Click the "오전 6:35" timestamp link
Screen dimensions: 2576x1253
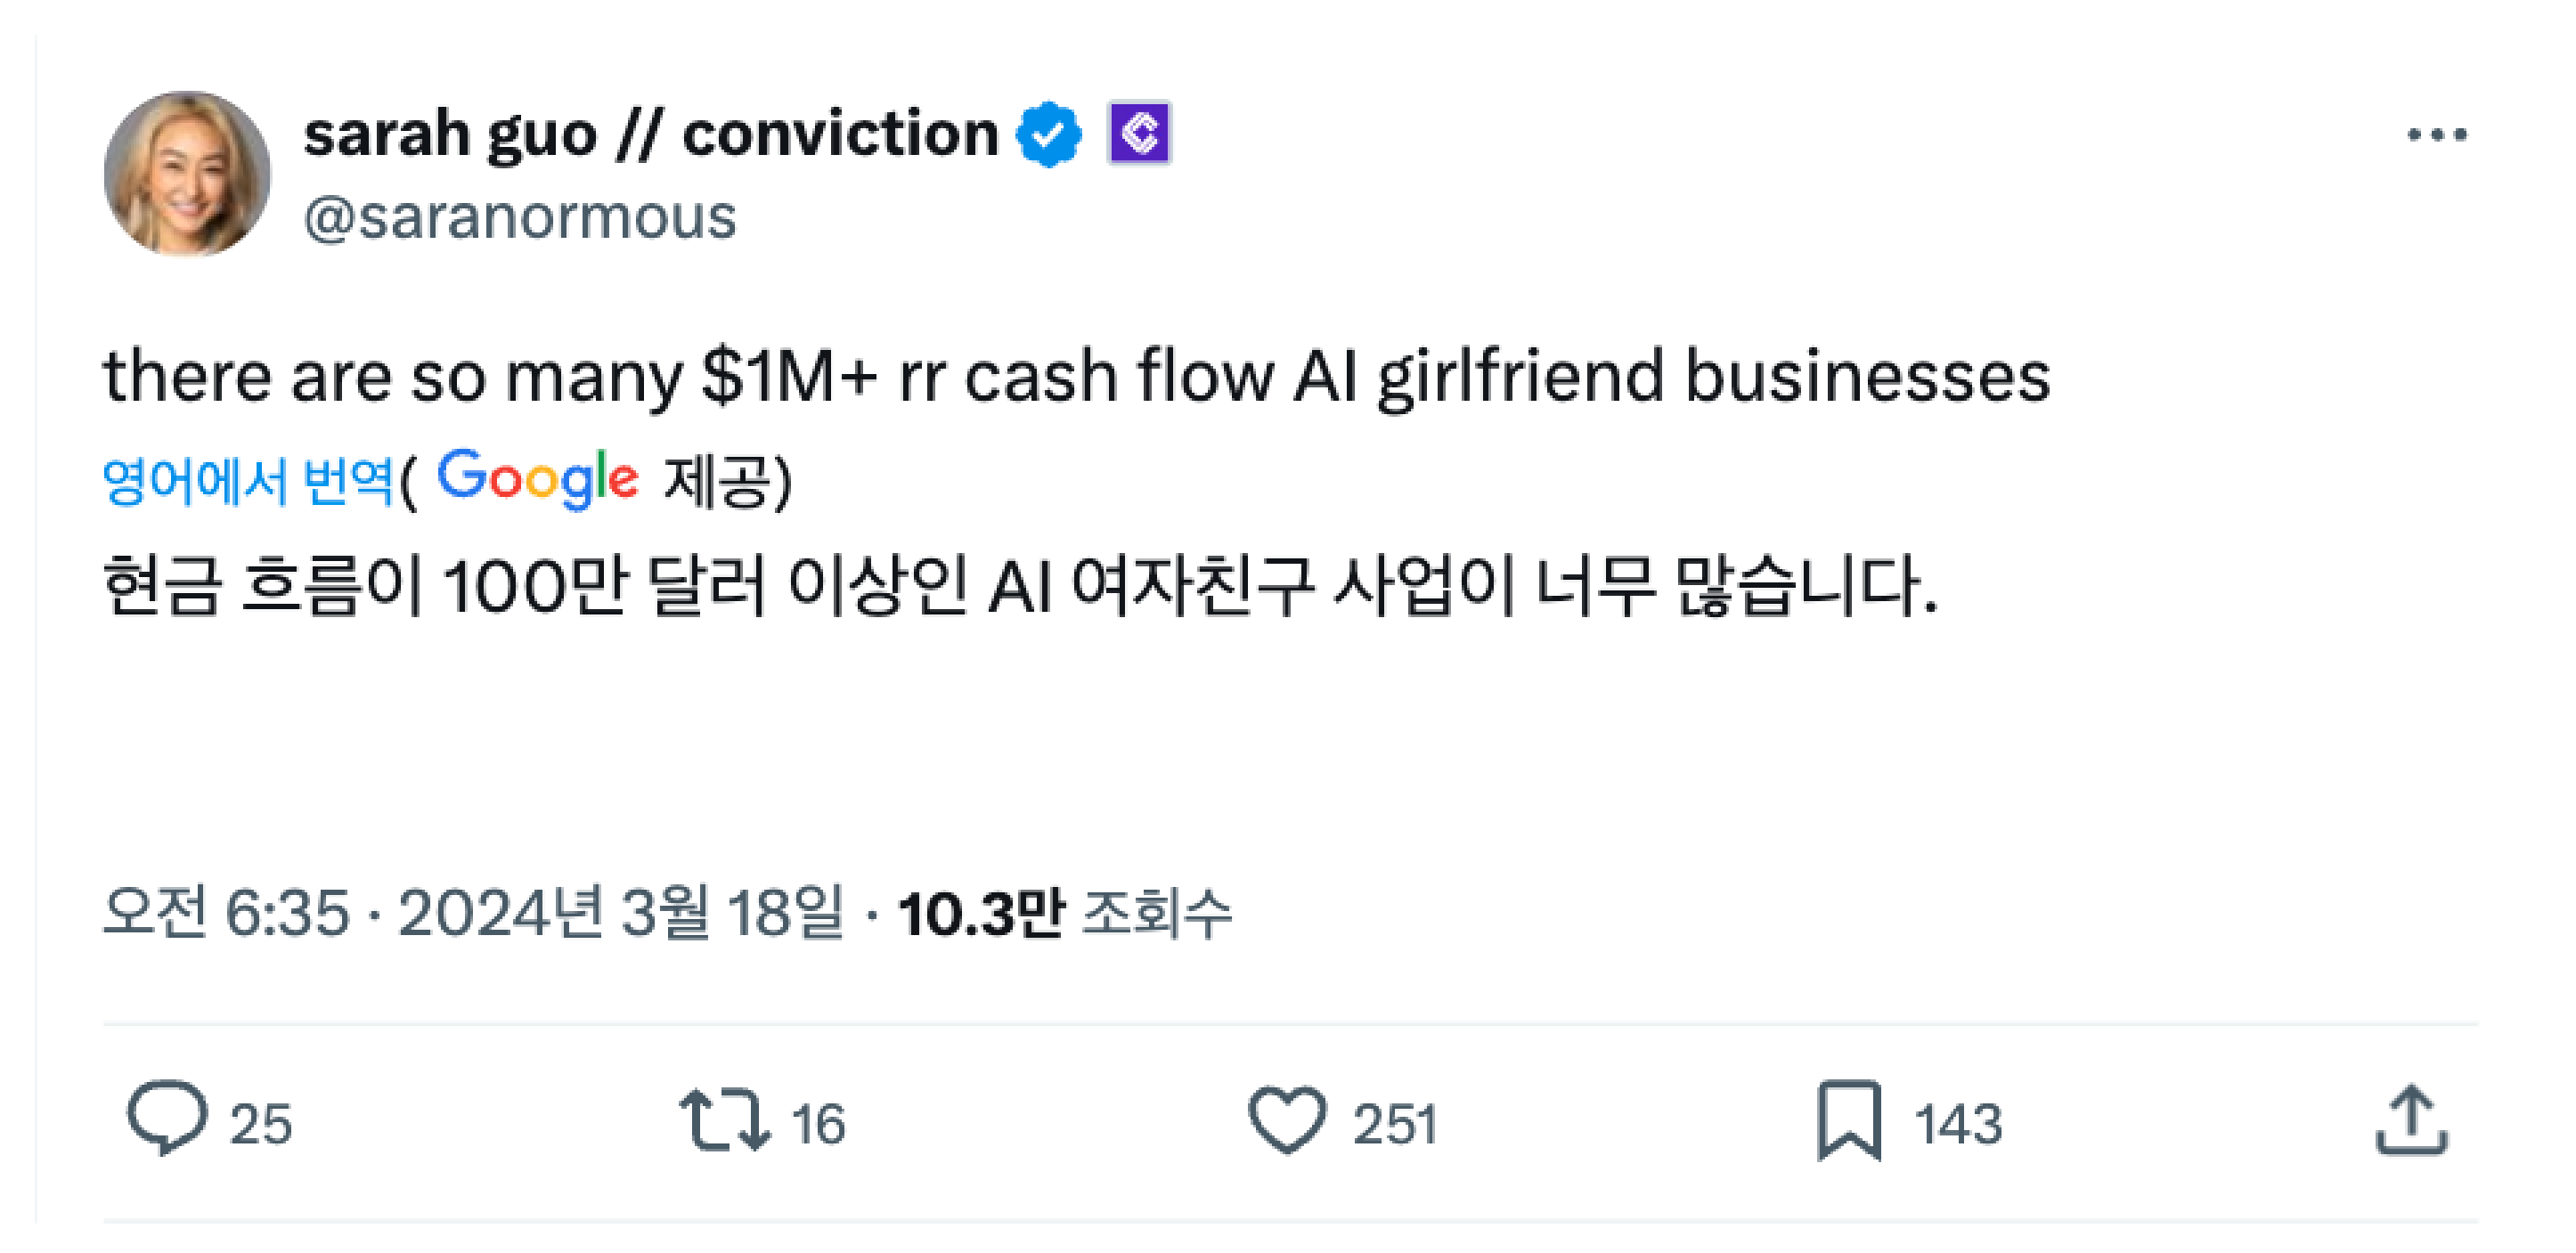coord(226,912)
